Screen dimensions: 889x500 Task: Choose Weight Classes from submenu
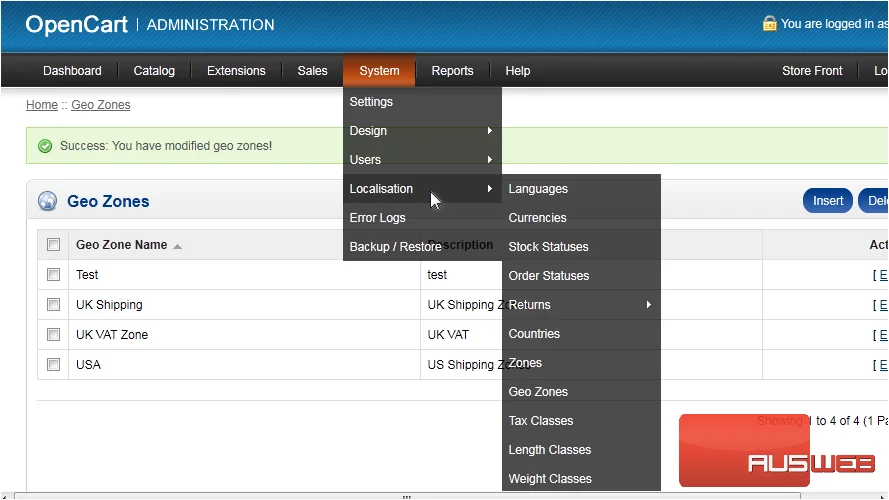tap(582, 478)
